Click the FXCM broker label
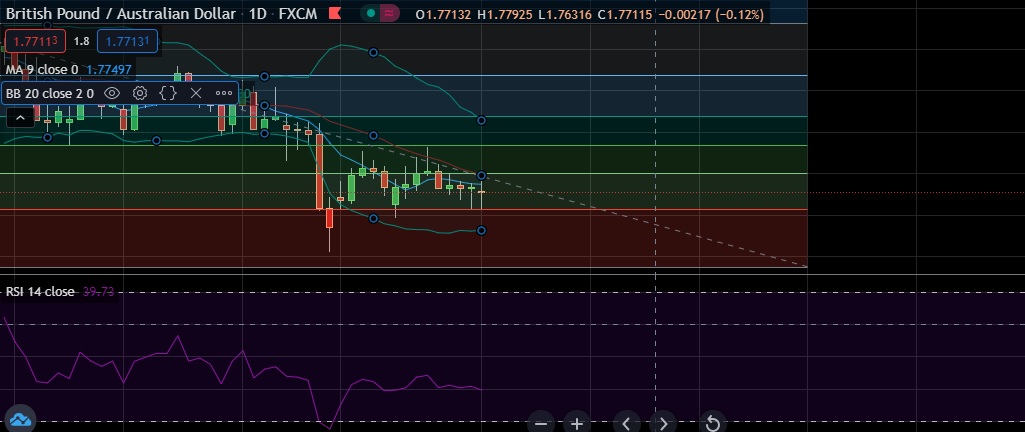This screenshot has height=432, width=1025. [x=298, y=14]
